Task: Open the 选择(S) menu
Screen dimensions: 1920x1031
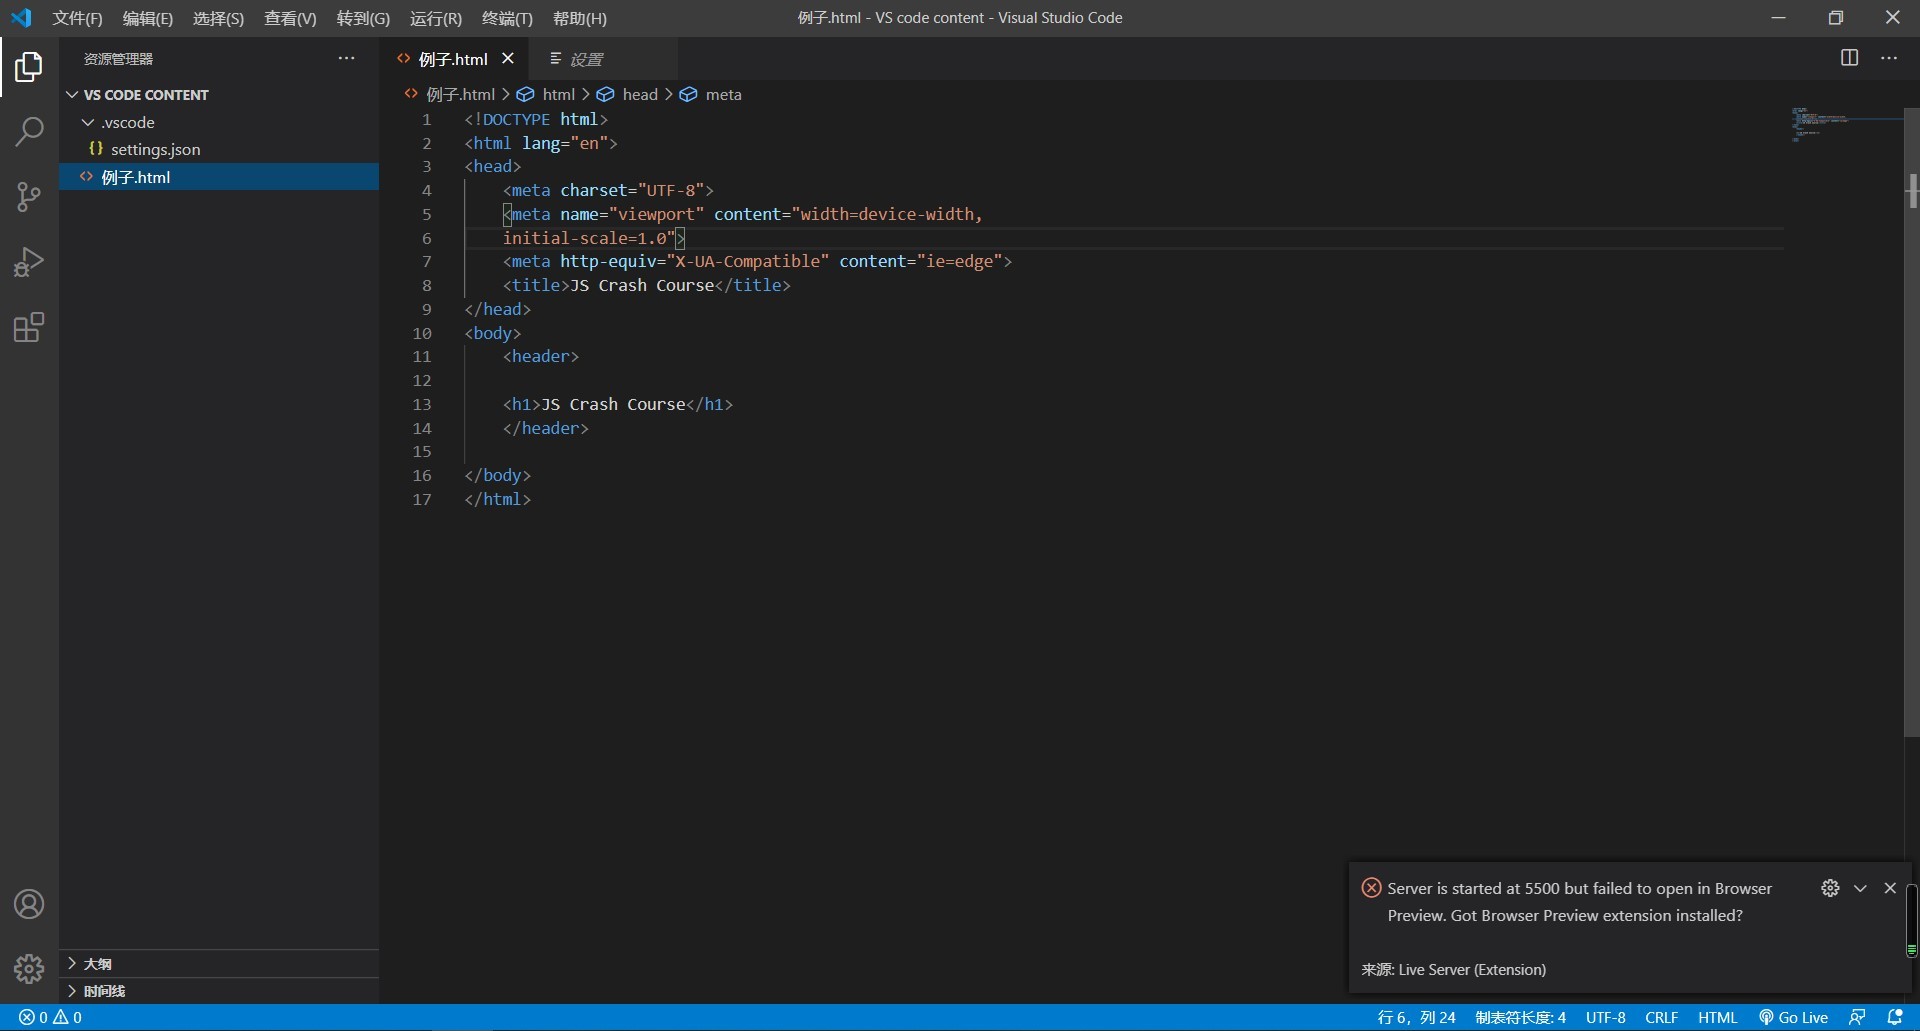Action: click(218, 18)
